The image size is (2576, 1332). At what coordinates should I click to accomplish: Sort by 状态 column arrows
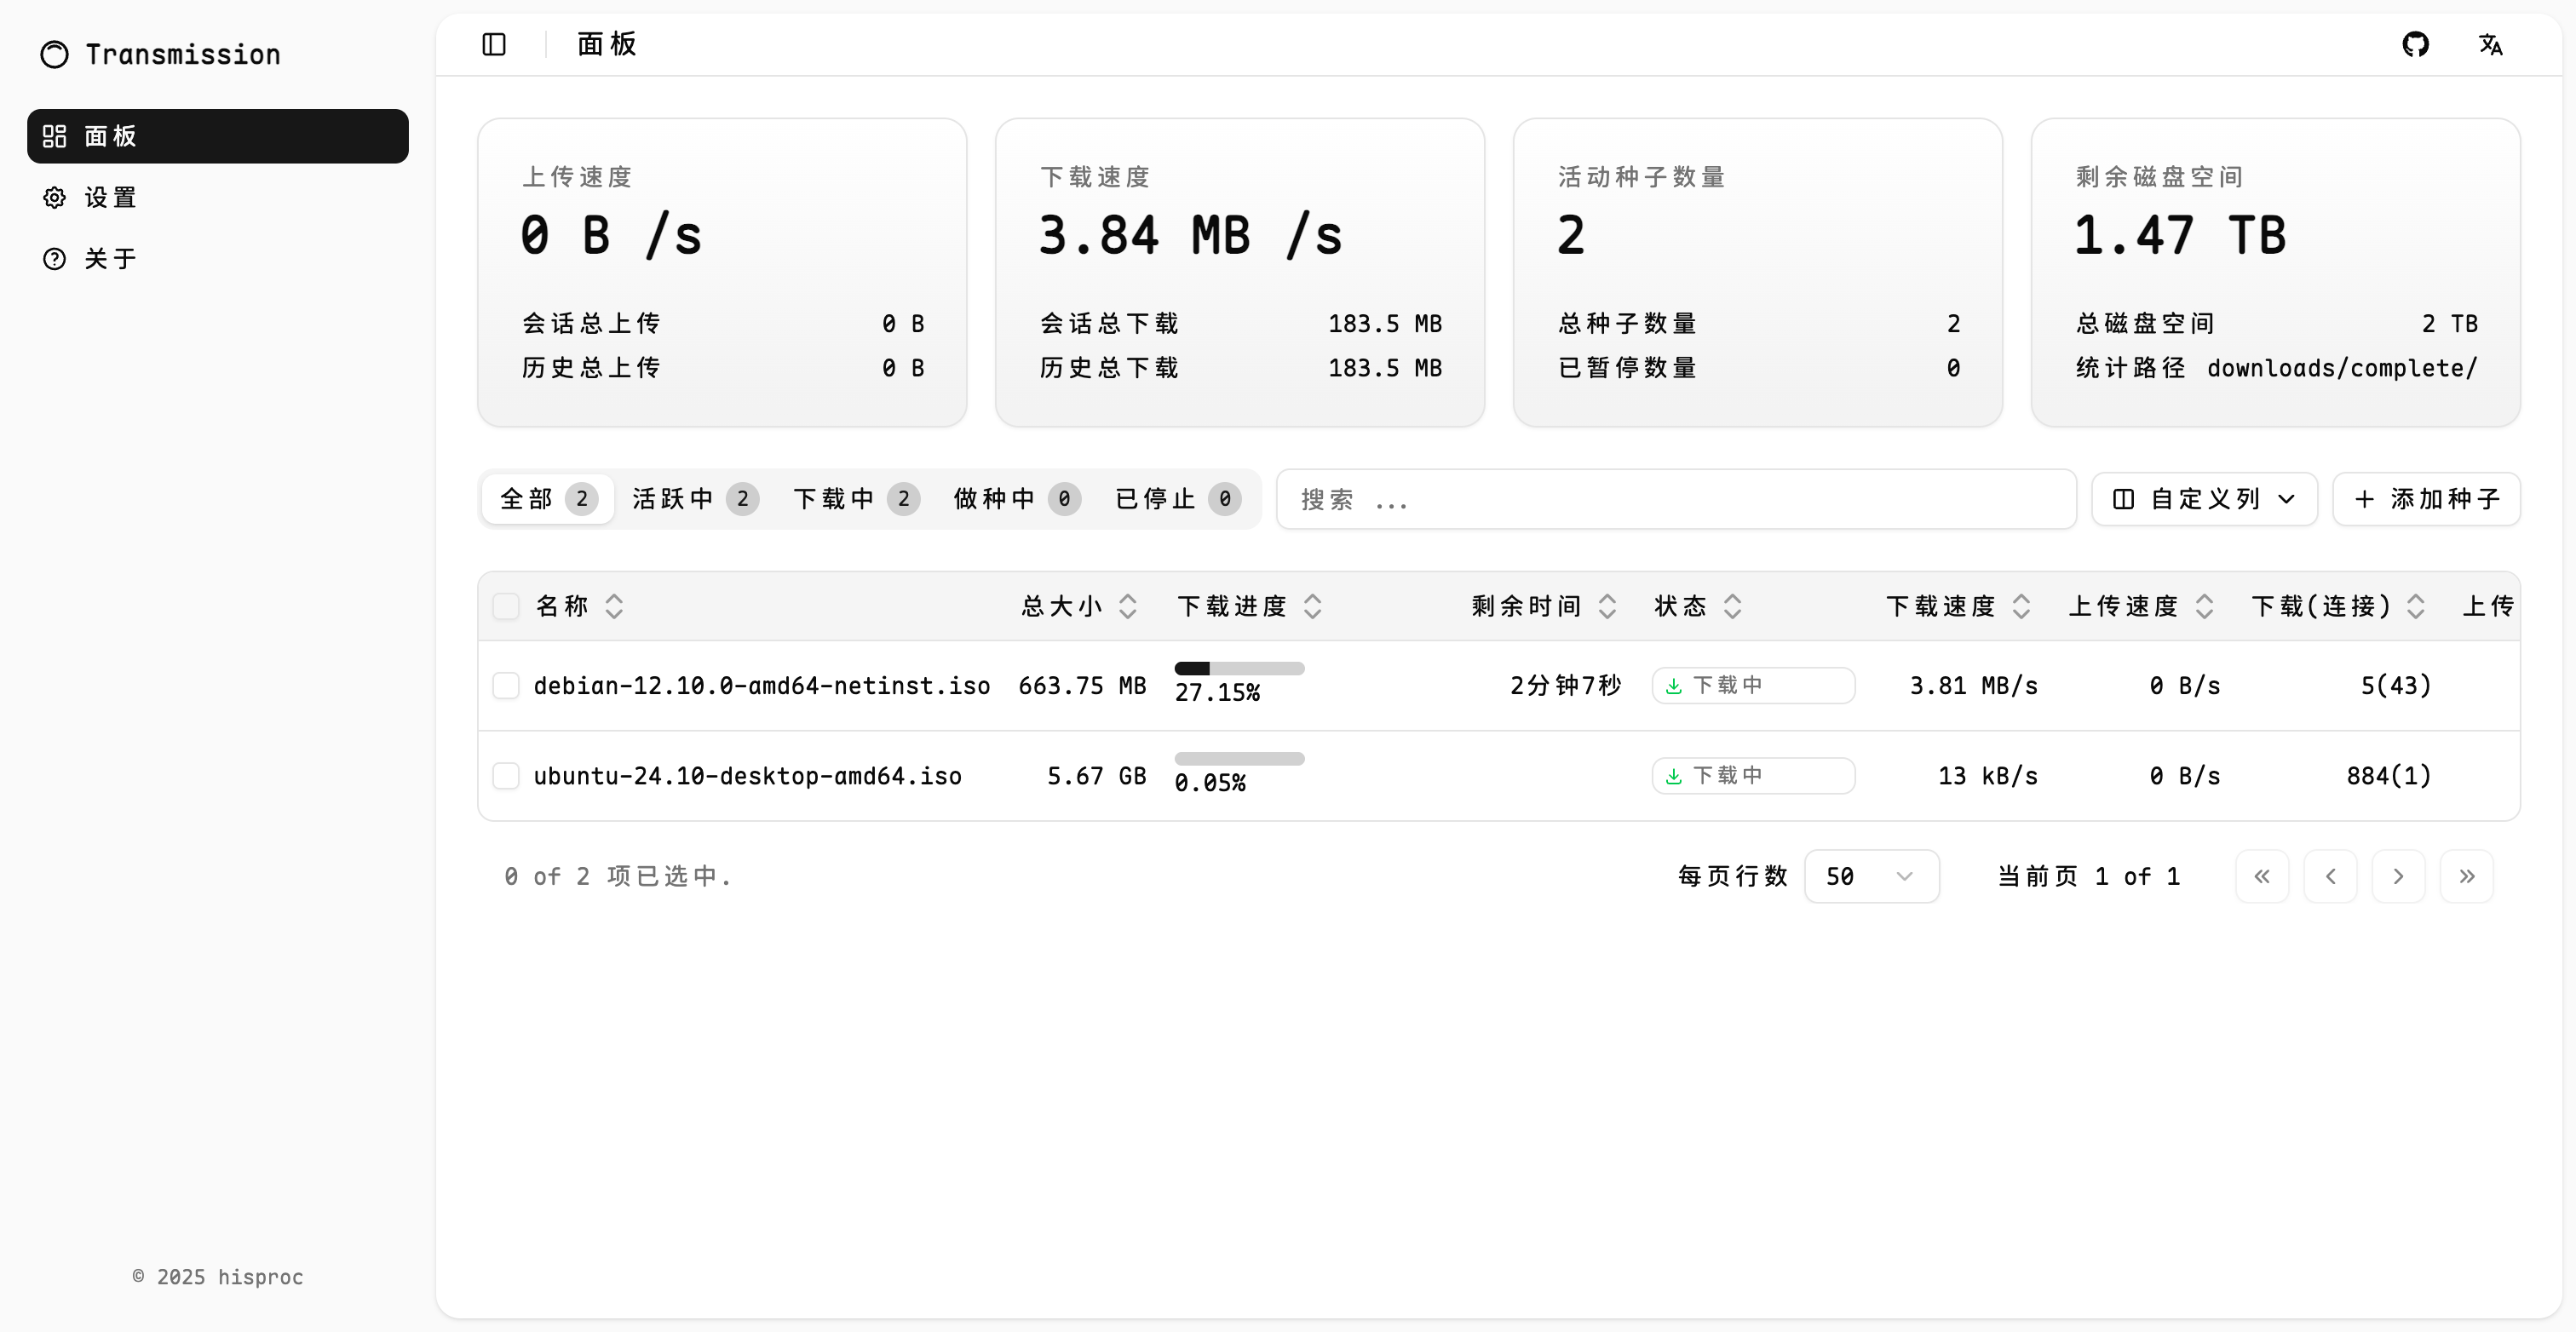pos(1732,606)
